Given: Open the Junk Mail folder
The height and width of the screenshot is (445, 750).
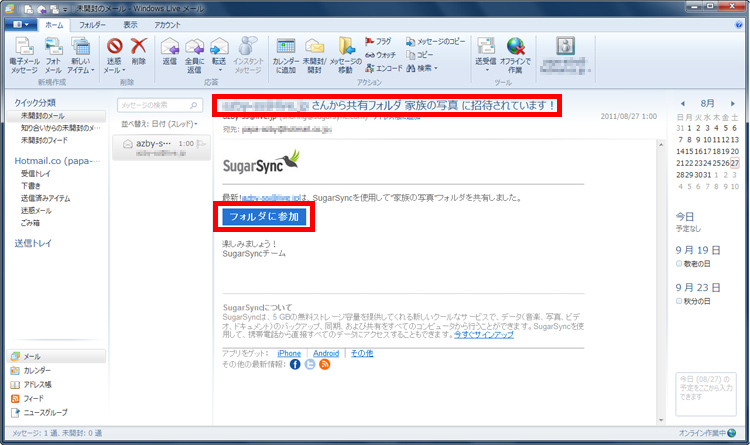Looking at the screenshot, I should coord(36,211).
